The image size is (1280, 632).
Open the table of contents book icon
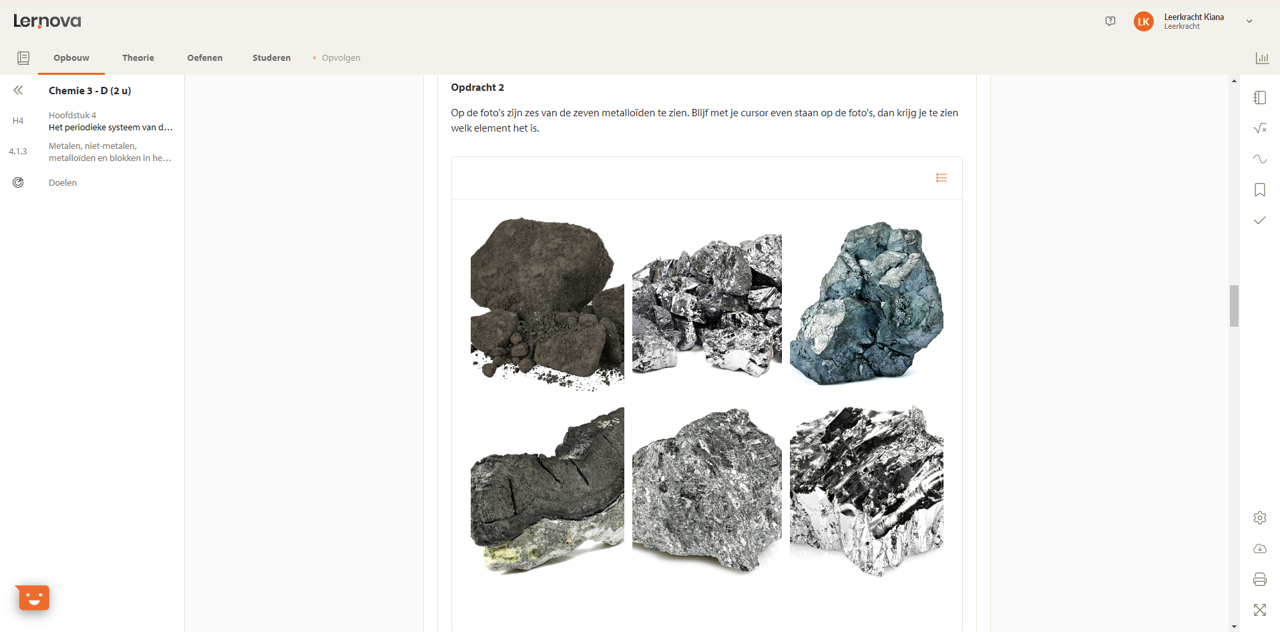[x=23, y=58]
